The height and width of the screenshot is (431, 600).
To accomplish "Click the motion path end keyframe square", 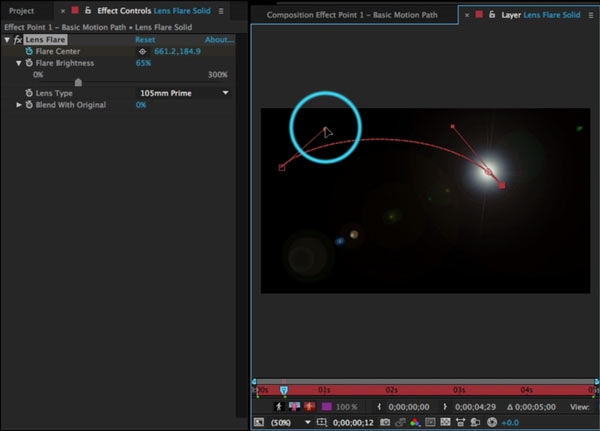I will [502, 186].
